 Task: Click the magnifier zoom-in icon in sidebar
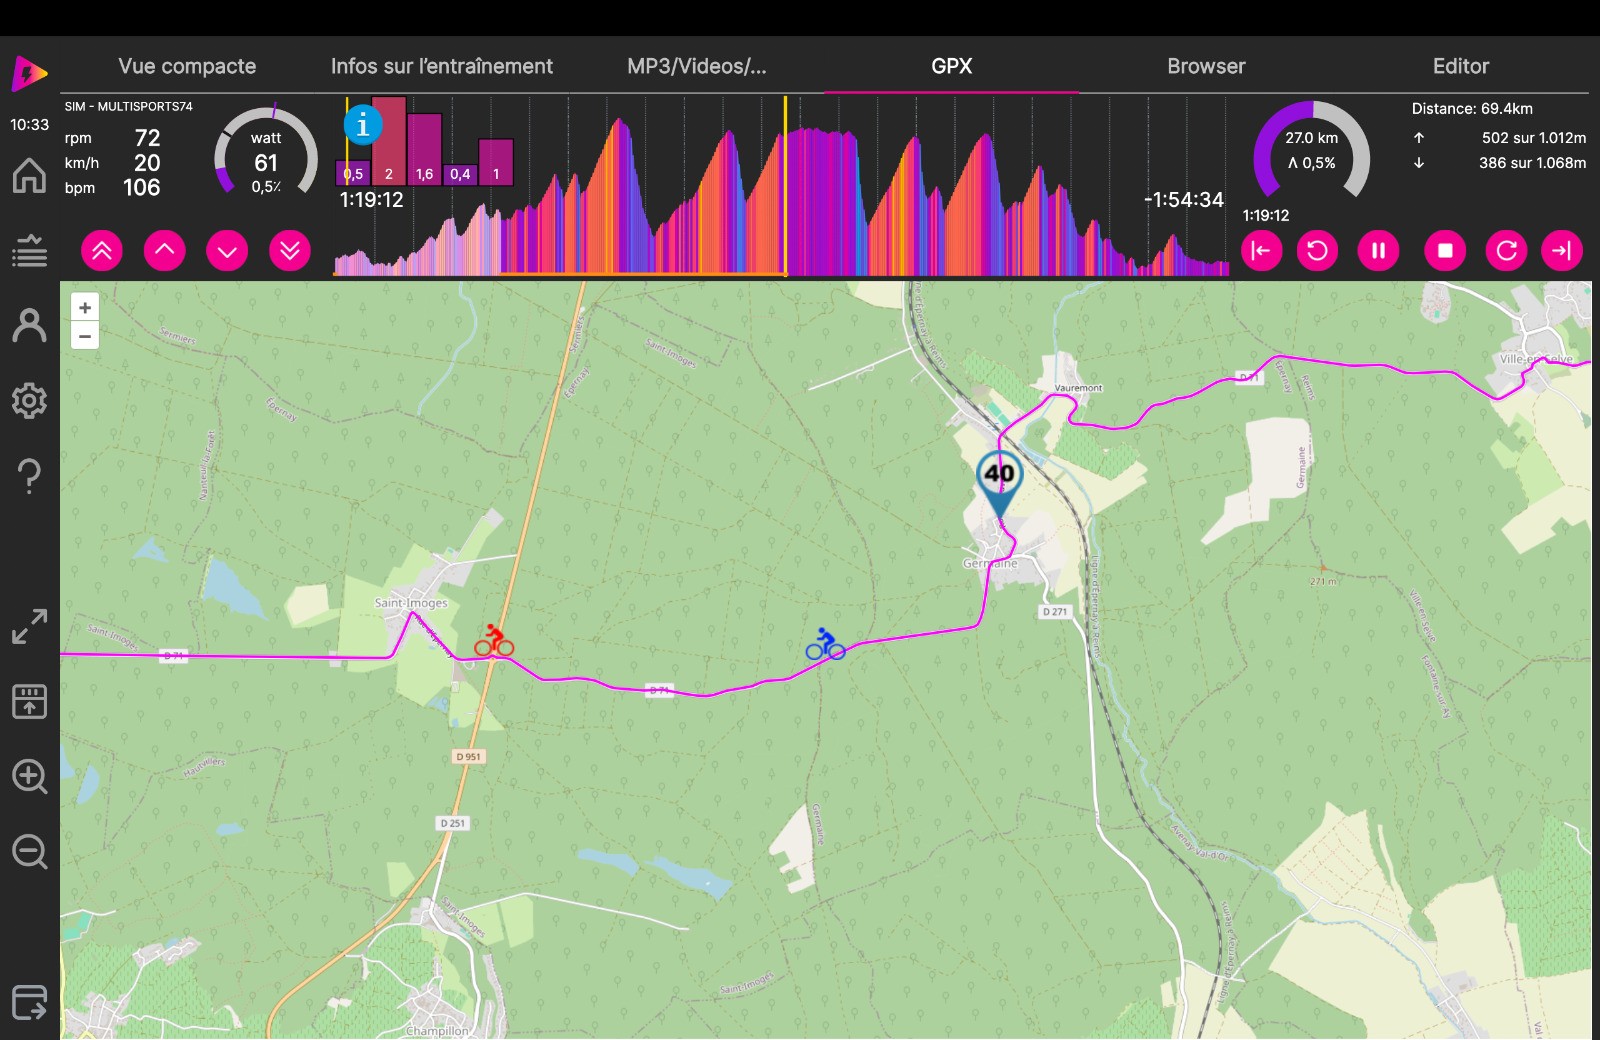(29, 776)
